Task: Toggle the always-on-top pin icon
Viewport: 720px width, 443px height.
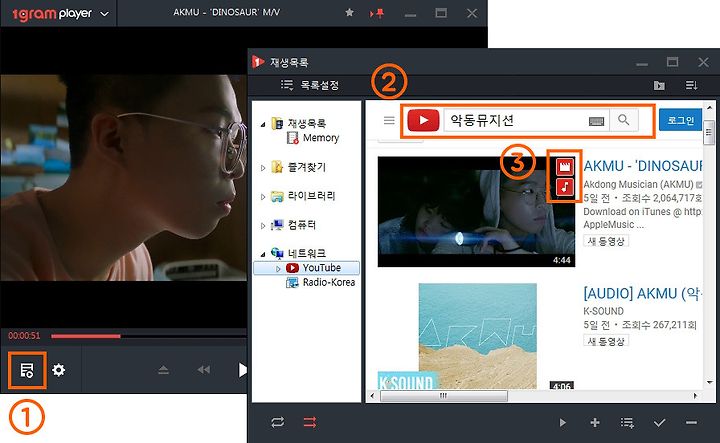Action: tap(377, 14)
